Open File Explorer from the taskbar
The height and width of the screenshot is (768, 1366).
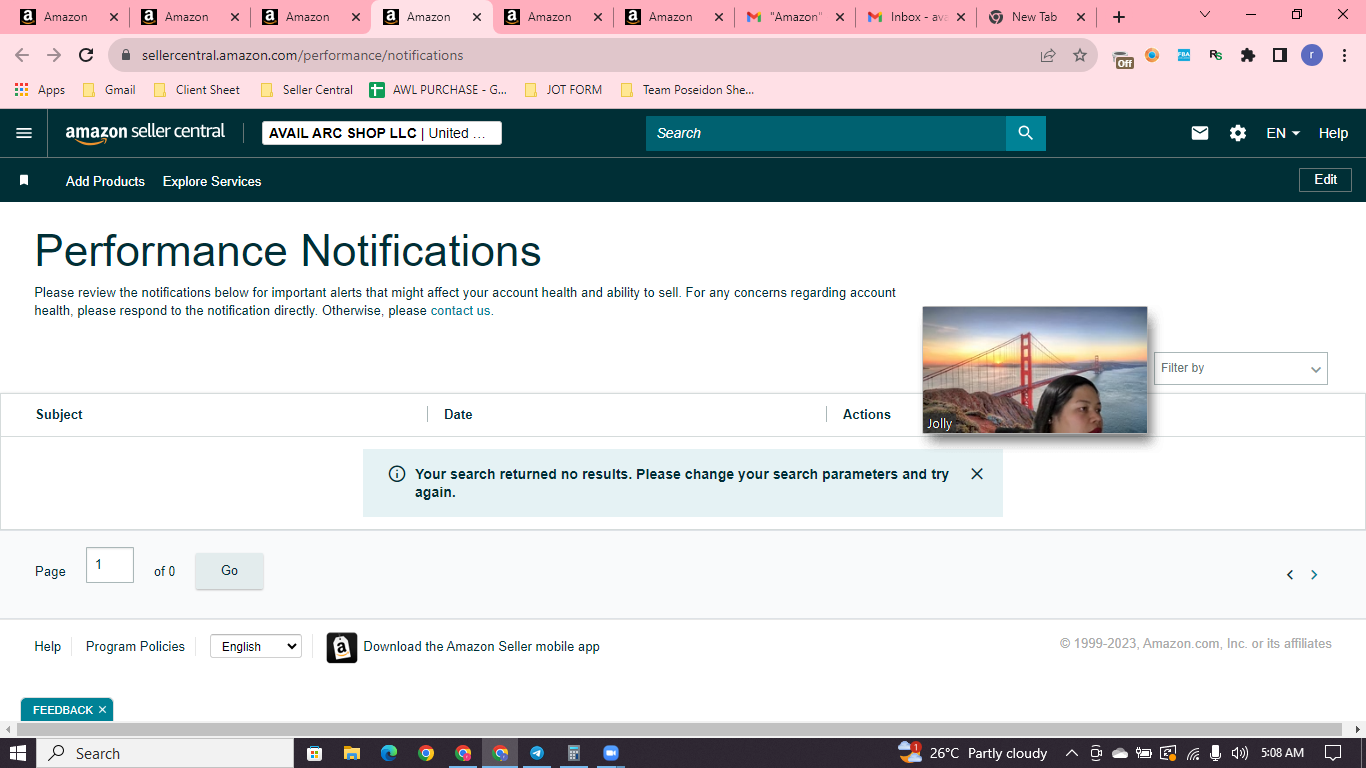pyautogui.click(x=351, y=753)
